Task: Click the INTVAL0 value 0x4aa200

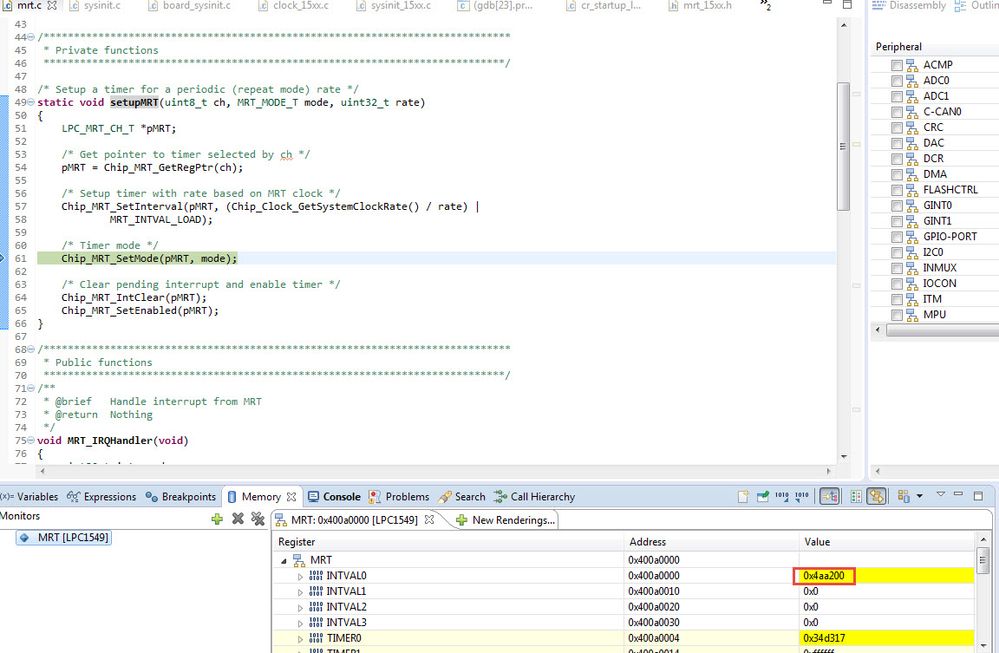Action: click(824, 576)
